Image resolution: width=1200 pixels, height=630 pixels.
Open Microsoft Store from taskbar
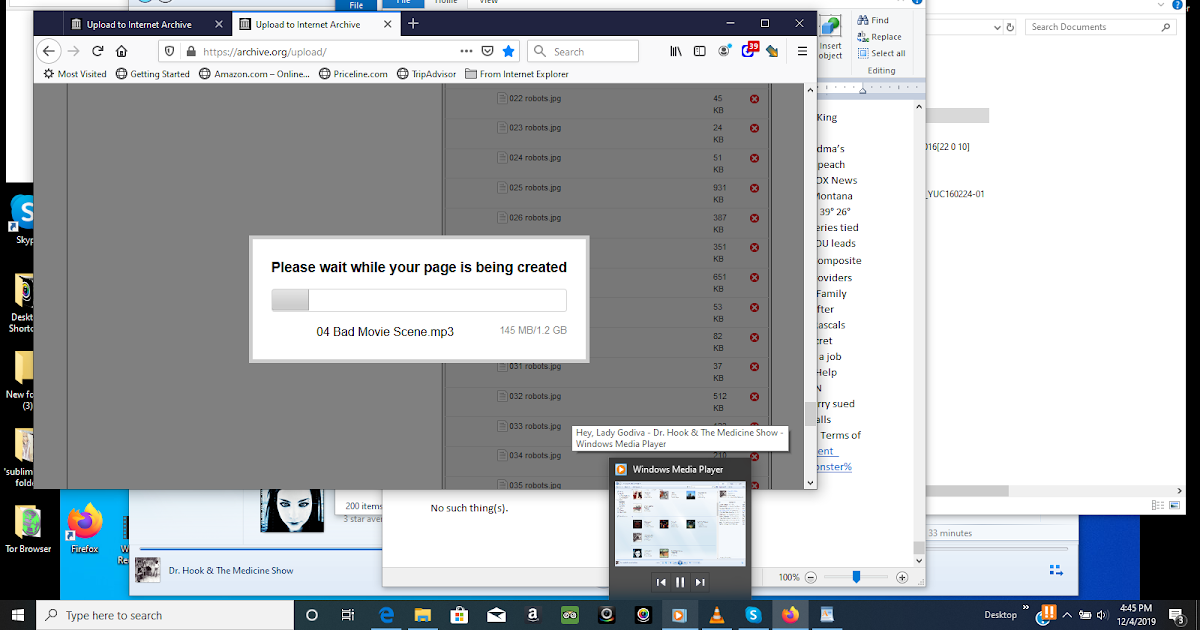point(459,615)
